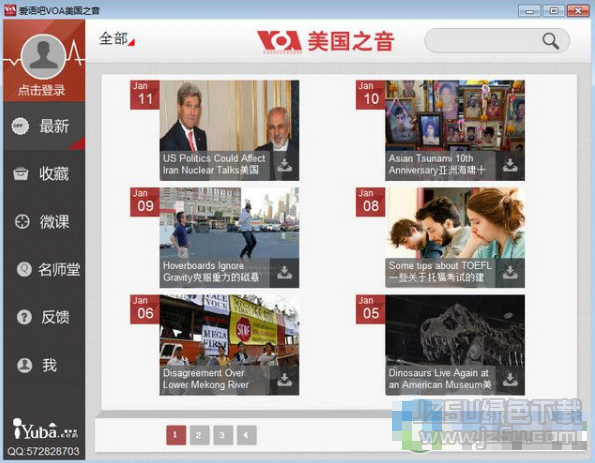
Task: Click the magnifier search icon
Action: 551,41
